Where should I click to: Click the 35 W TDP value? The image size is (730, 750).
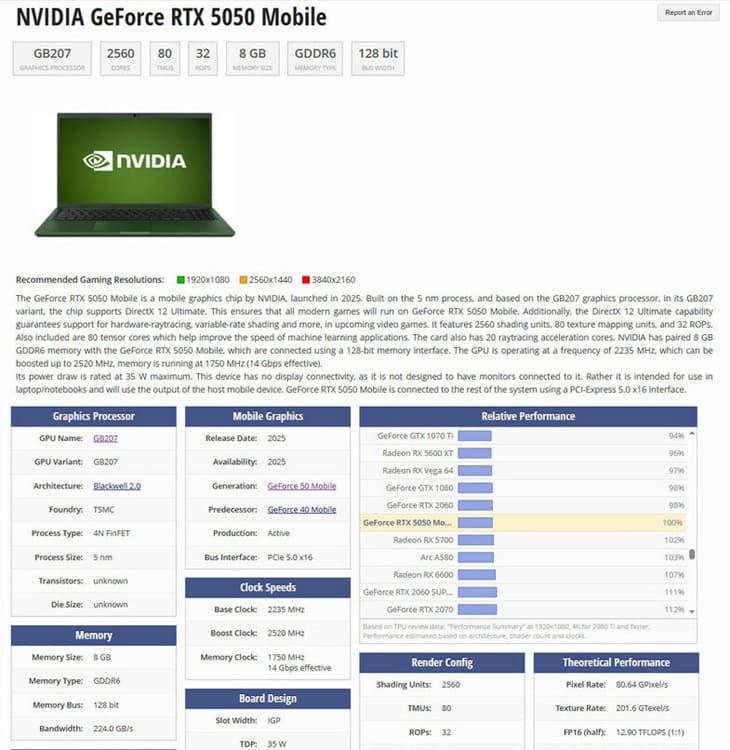pos(277,744)
